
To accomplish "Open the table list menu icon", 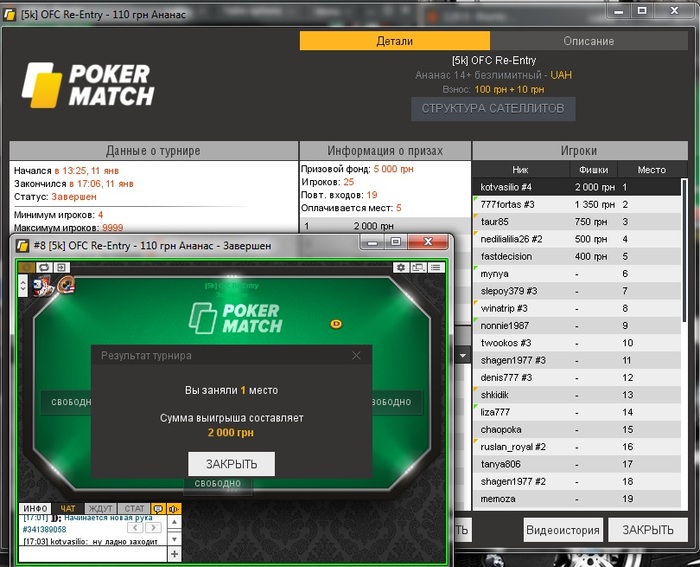I will (x=436, y=267).
